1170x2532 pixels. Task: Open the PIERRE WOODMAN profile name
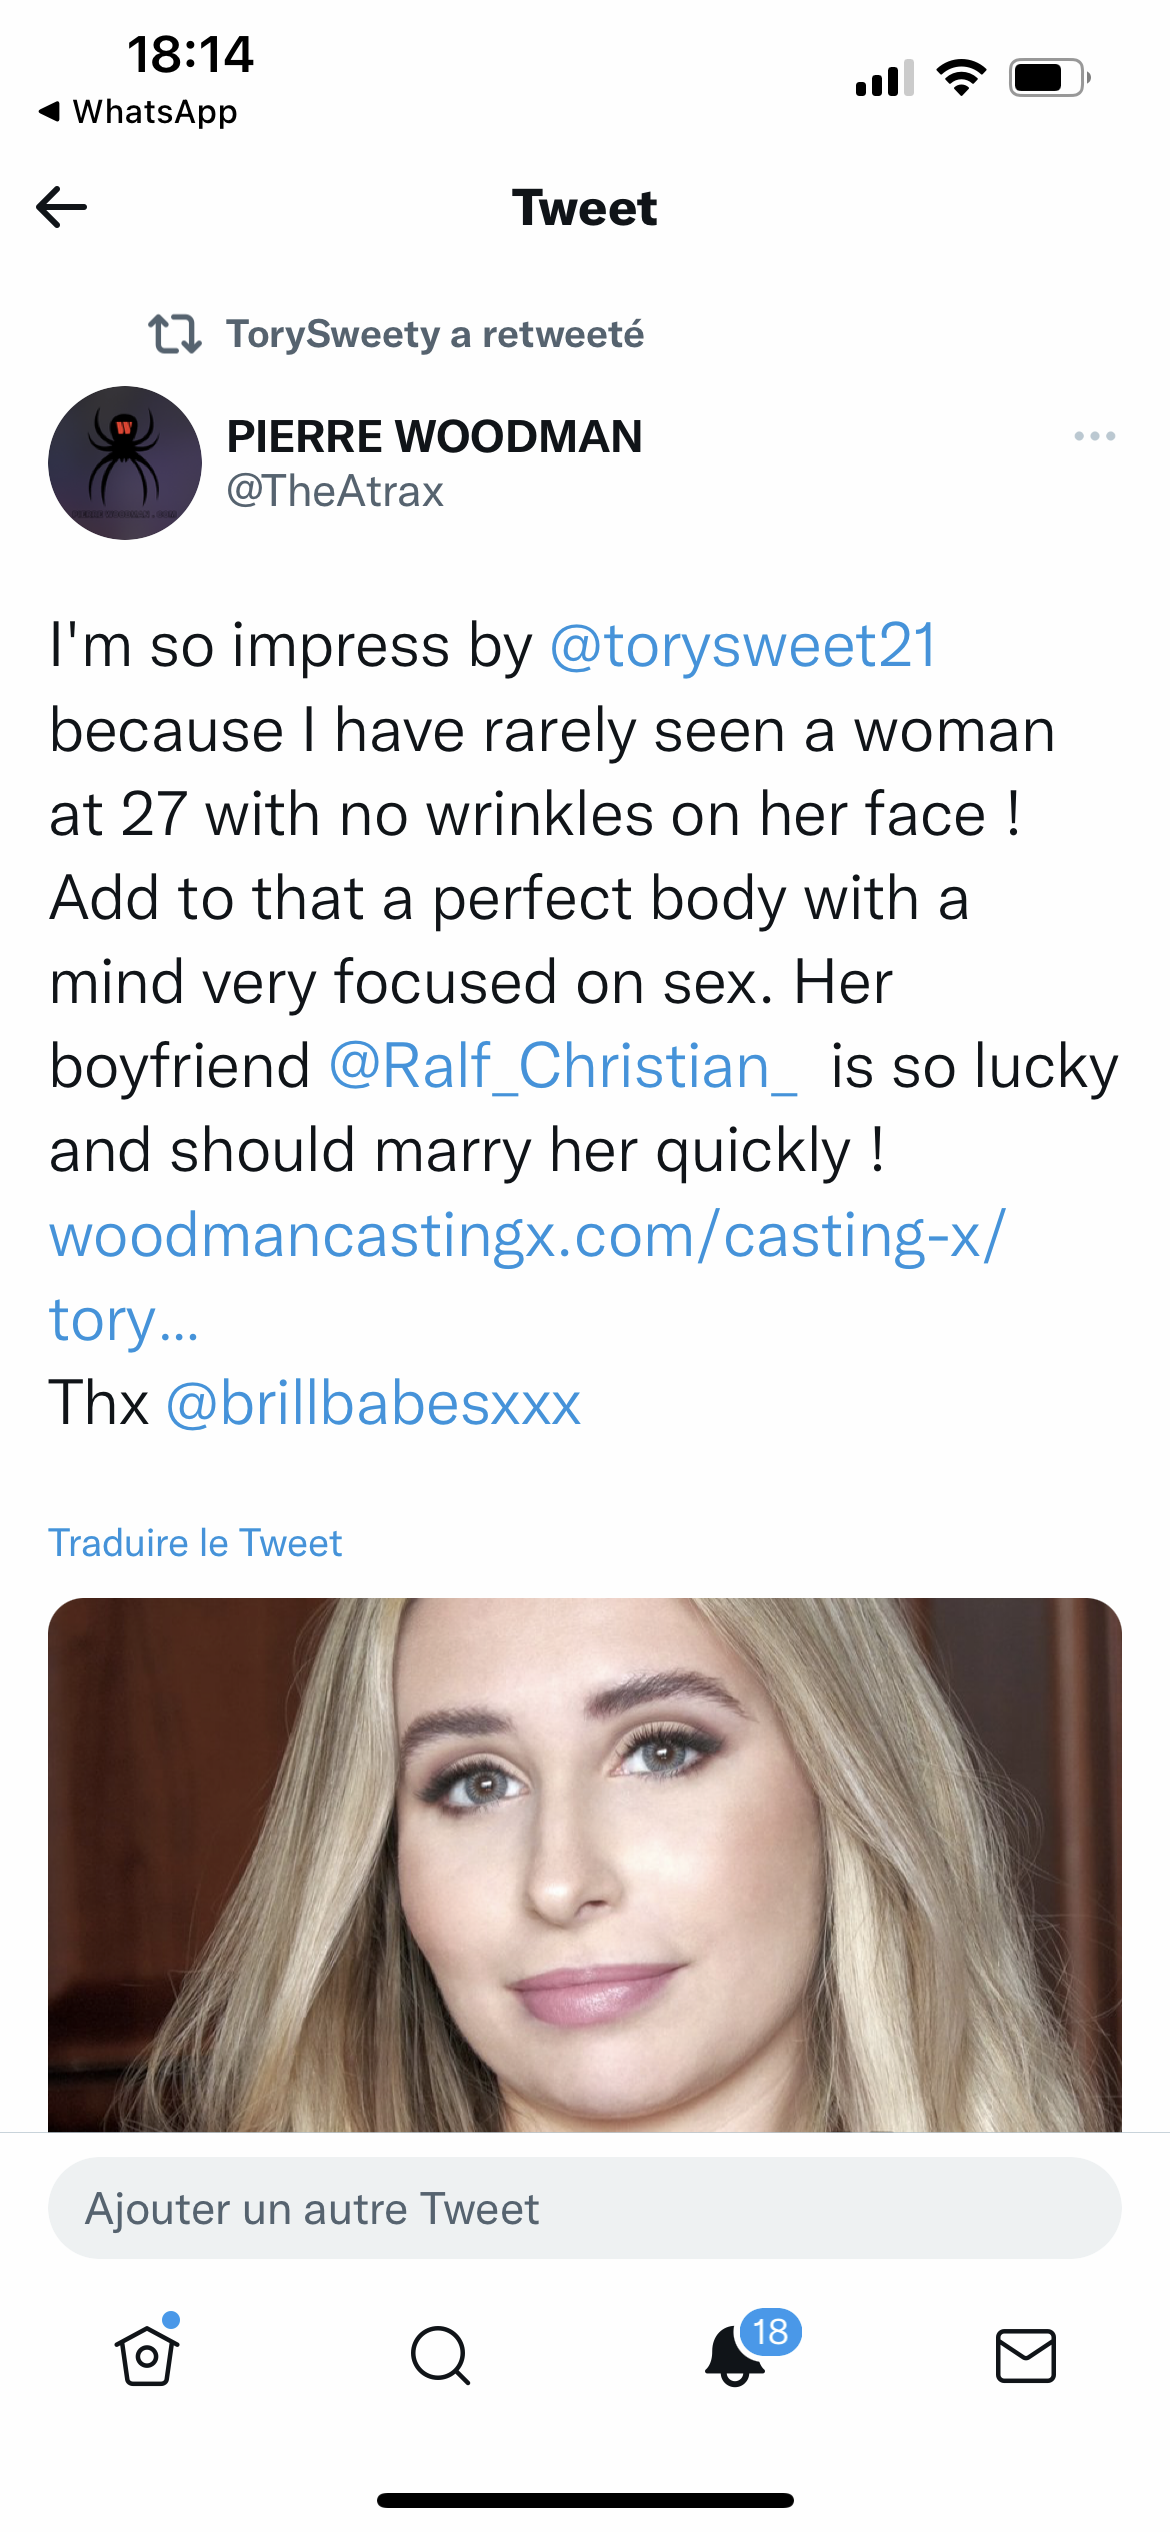point(434,437)
